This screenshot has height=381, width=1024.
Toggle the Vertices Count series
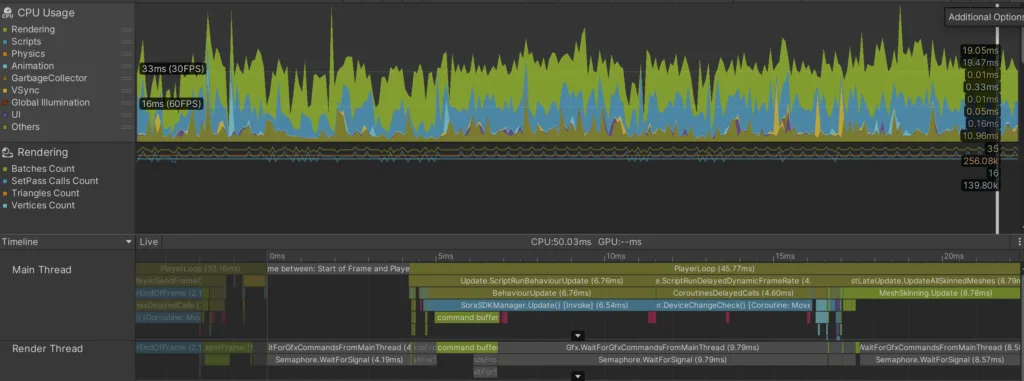[x=5, y=205]
